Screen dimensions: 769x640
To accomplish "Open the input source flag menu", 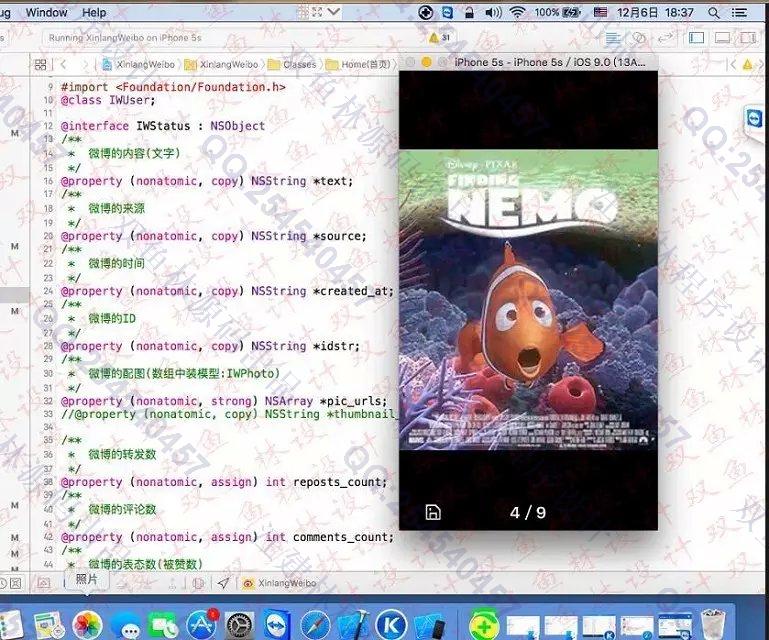I will click(x=600, y=12).
